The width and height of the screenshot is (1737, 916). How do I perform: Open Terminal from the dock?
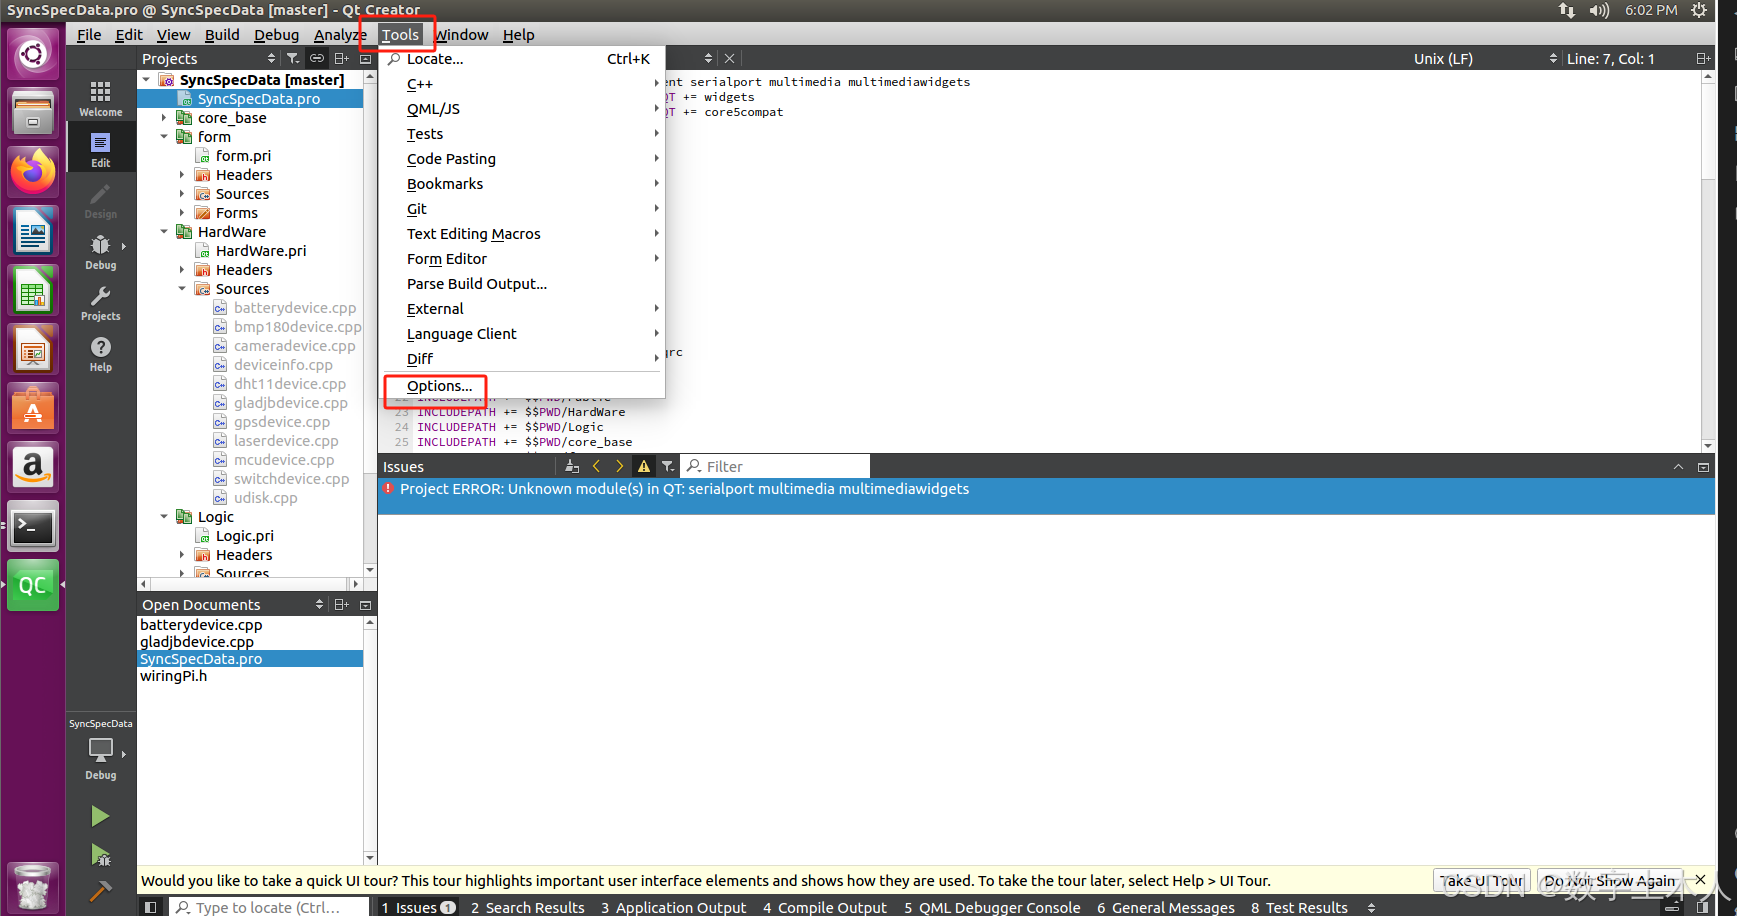(33, 526)
